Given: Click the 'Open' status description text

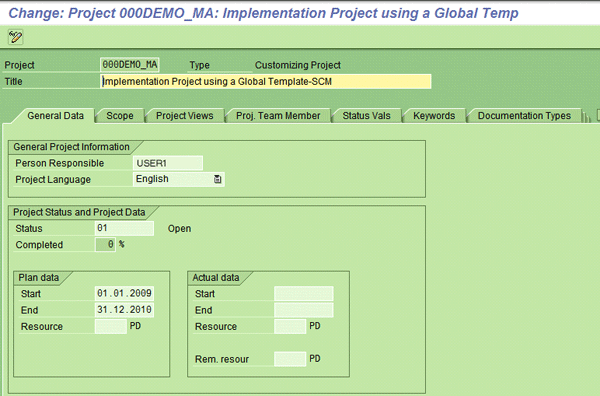Looking at the screenshot, I should (179, 228).
